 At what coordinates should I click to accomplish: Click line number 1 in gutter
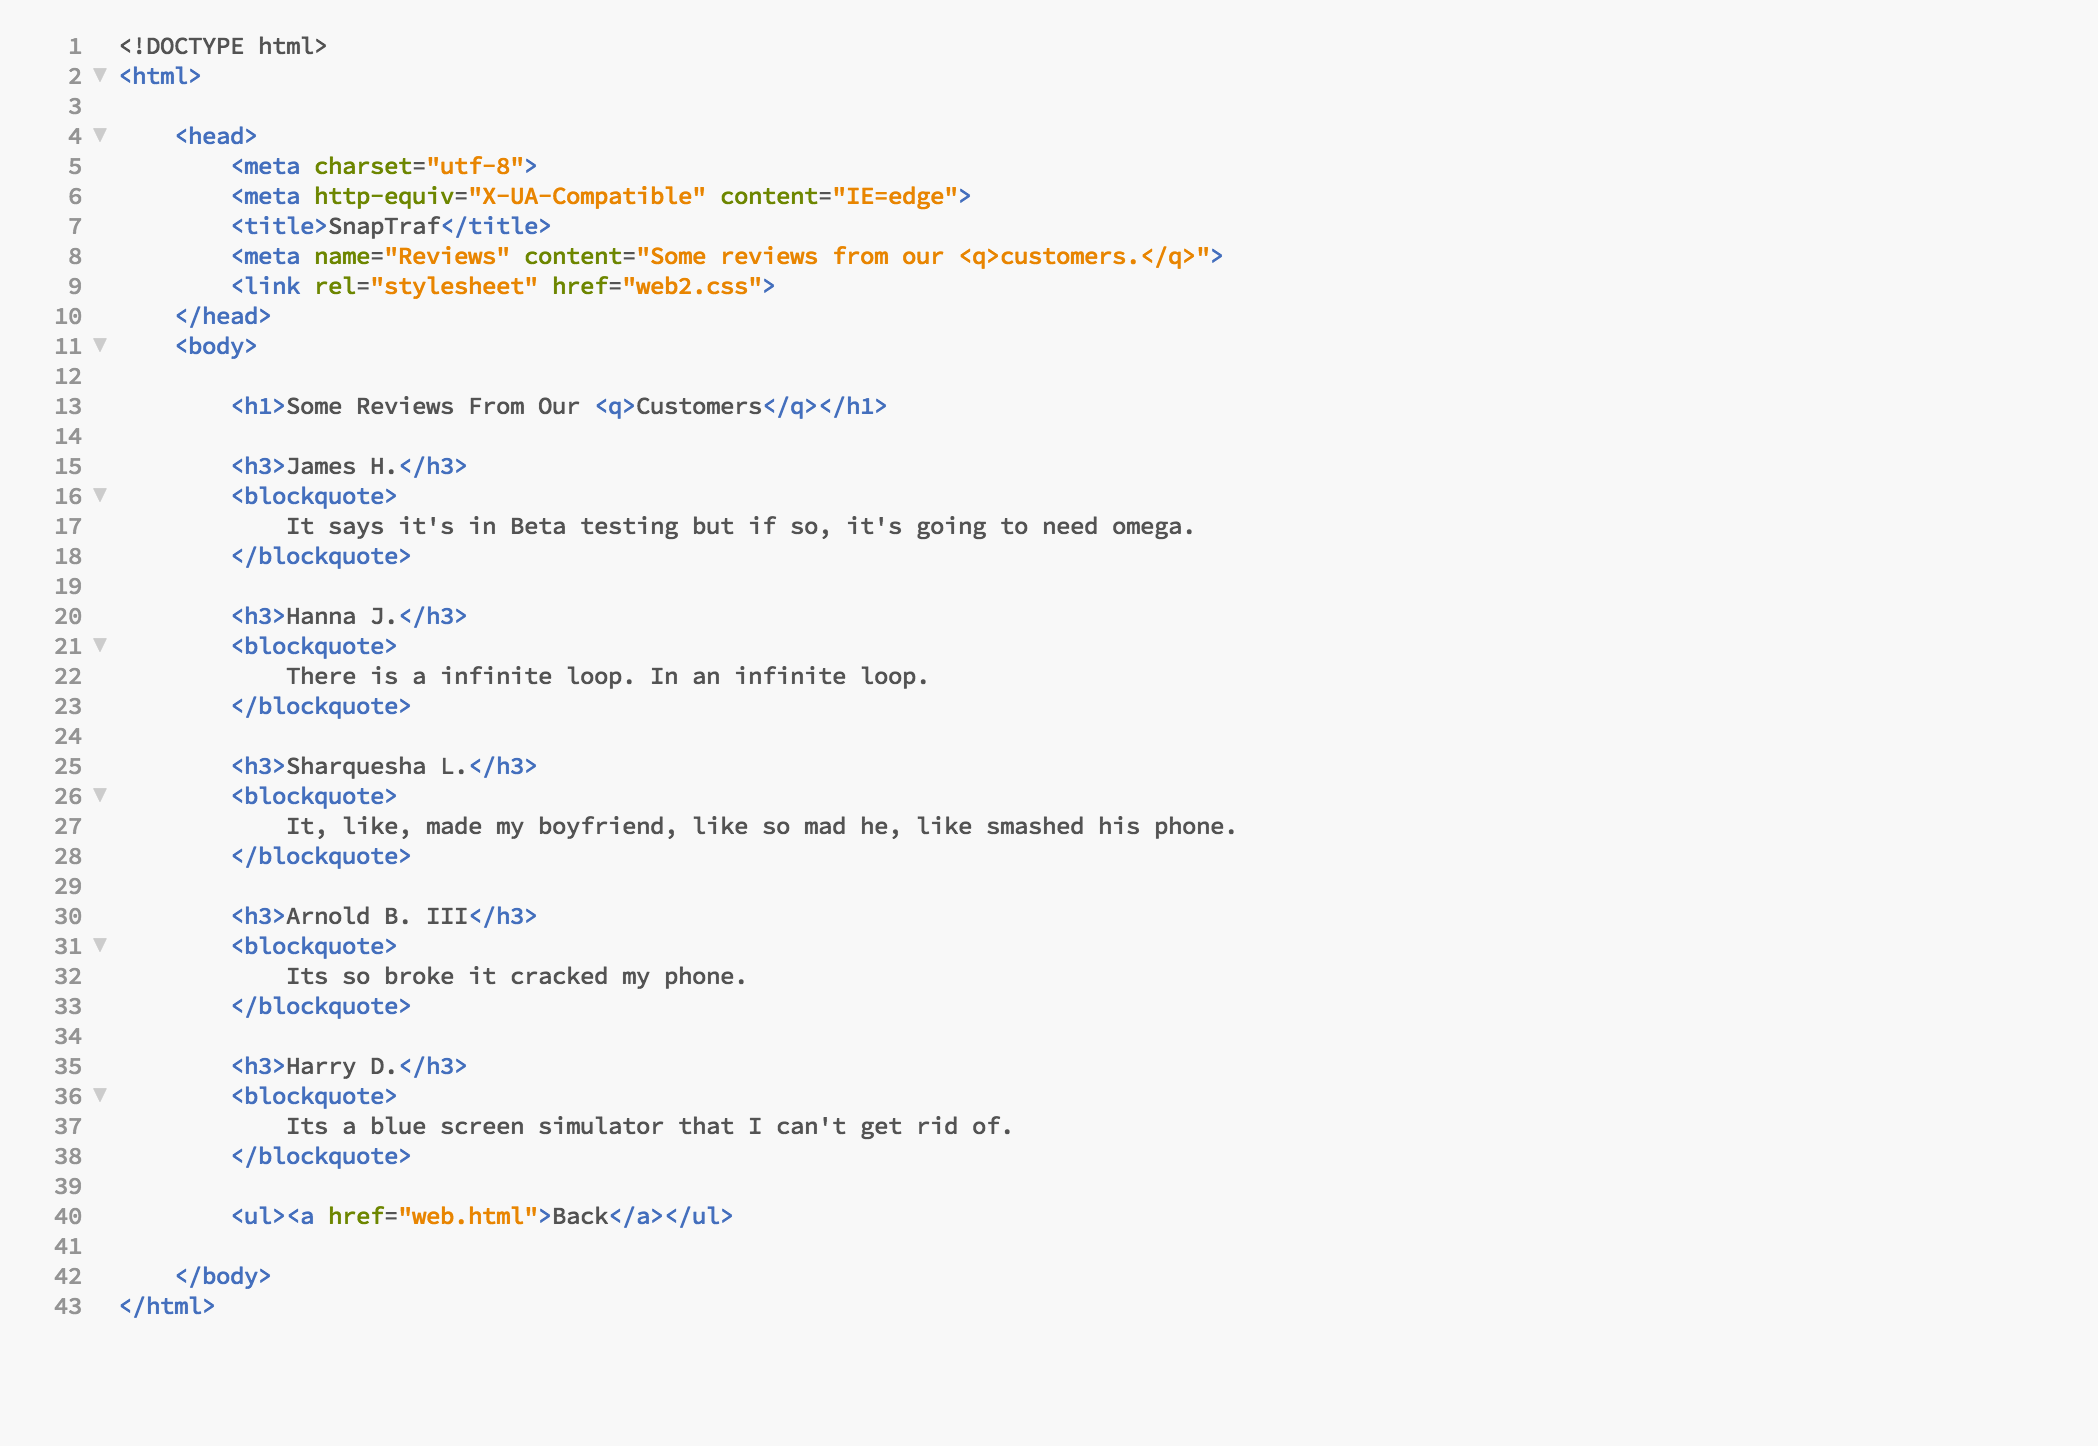click(x=75, y=46)
